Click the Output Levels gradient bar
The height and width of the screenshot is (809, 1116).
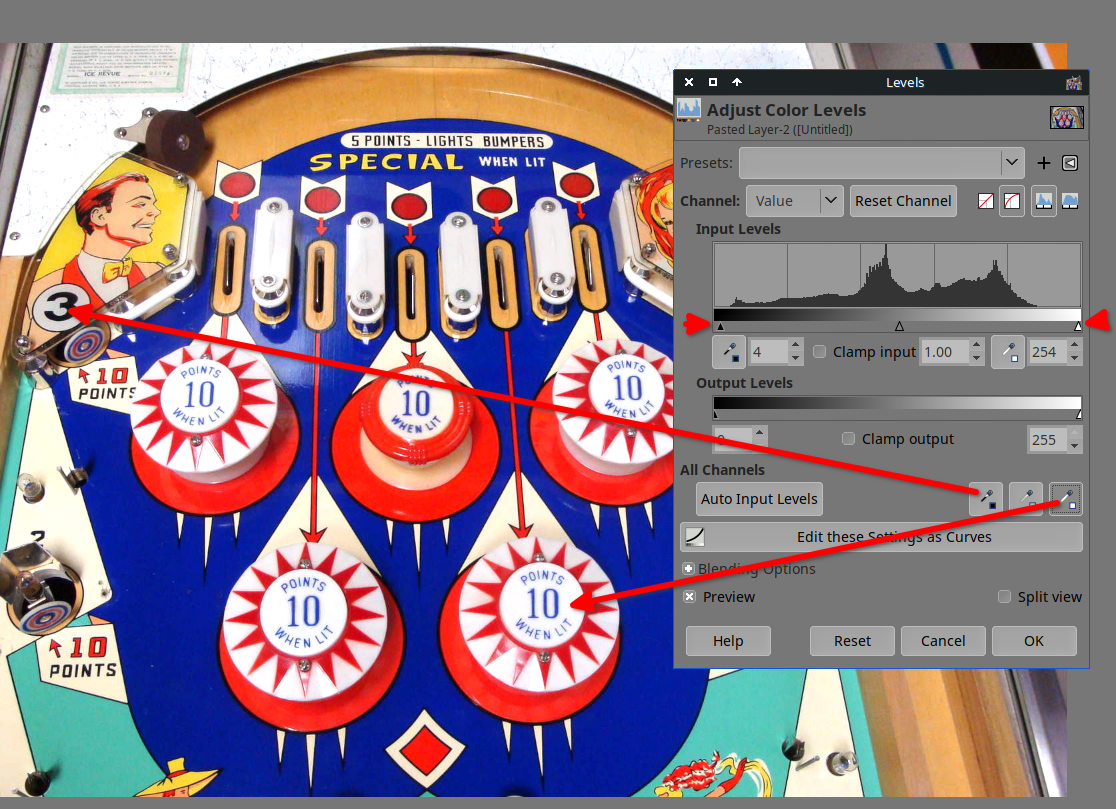(x=897, y=403)
